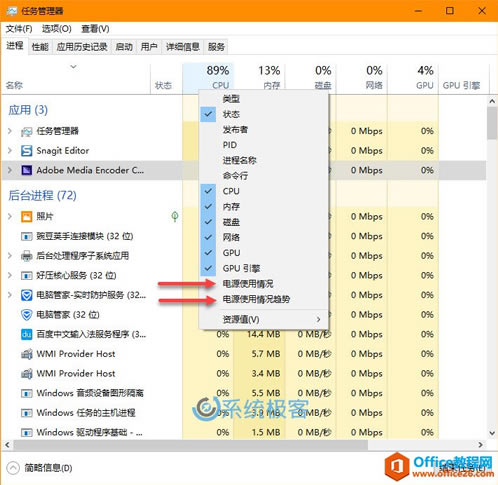Toggle 磁盘 column in context menu
The image size is (498, 485).
263,222
